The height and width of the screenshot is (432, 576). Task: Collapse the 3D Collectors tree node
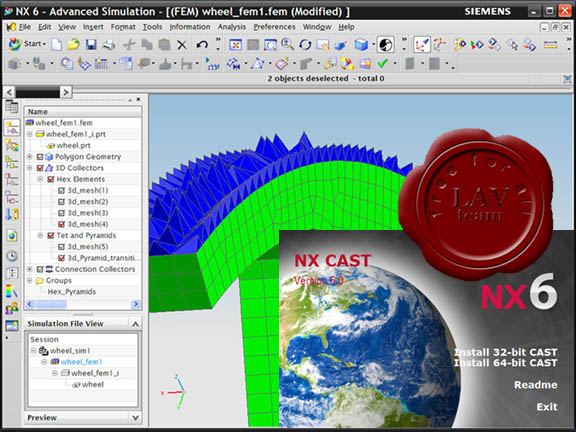click(x=30, y=168)
